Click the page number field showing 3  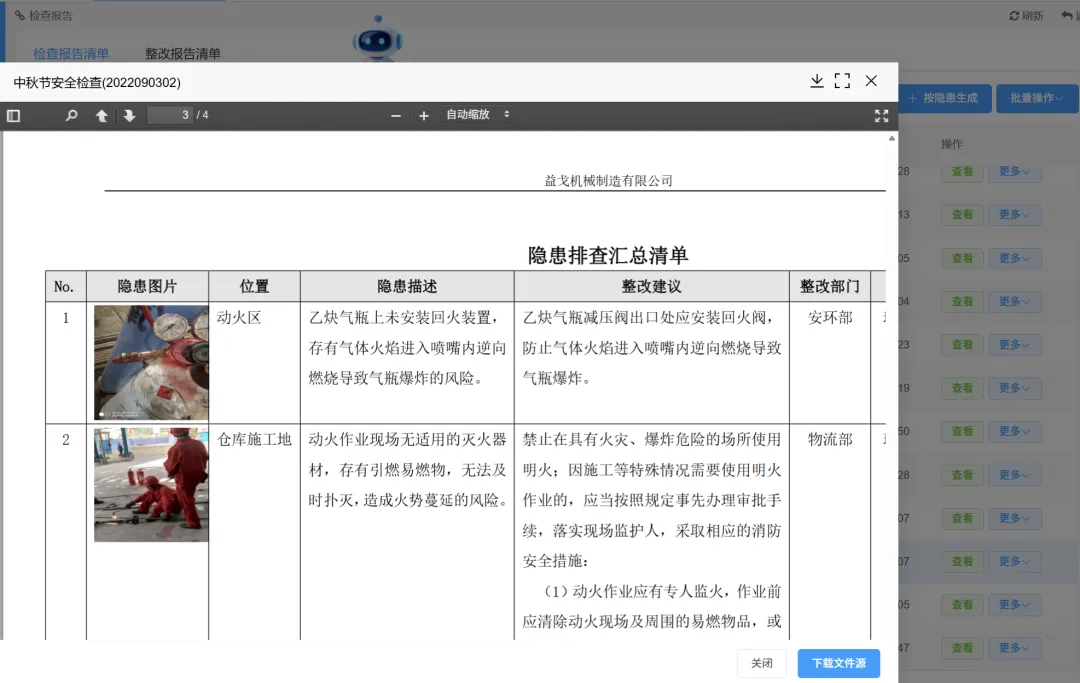170,115
